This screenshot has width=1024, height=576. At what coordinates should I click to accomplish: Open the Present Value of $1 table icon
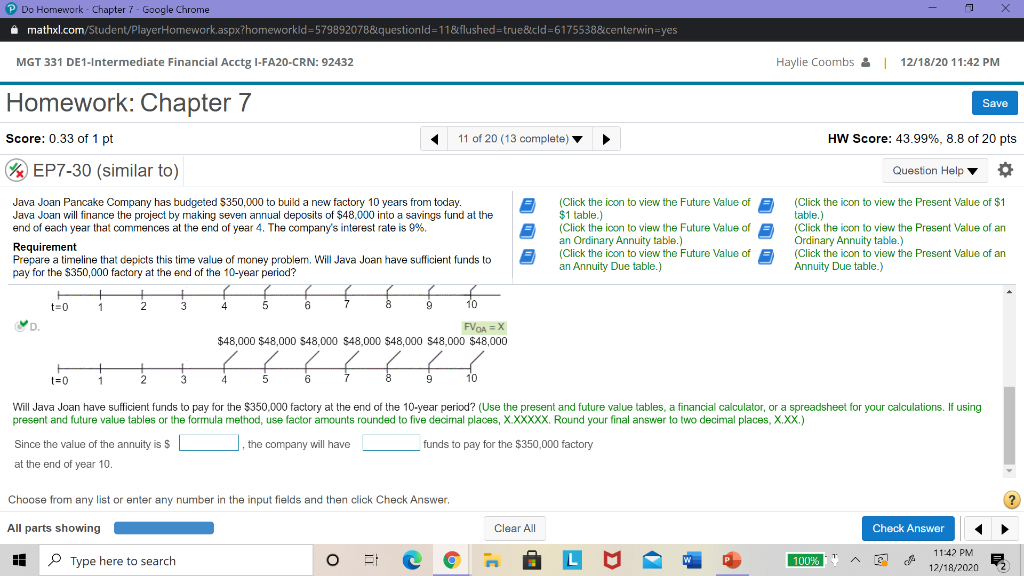(766, 204)
